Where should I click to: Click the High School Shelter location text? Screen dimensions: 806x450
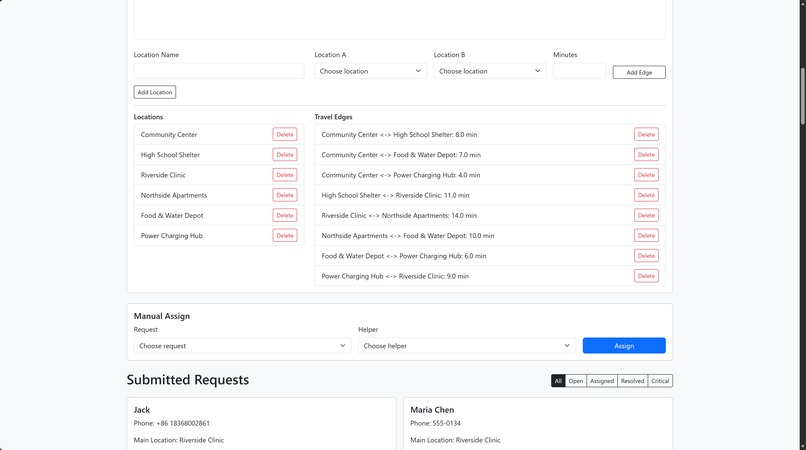tap(170, 155)
